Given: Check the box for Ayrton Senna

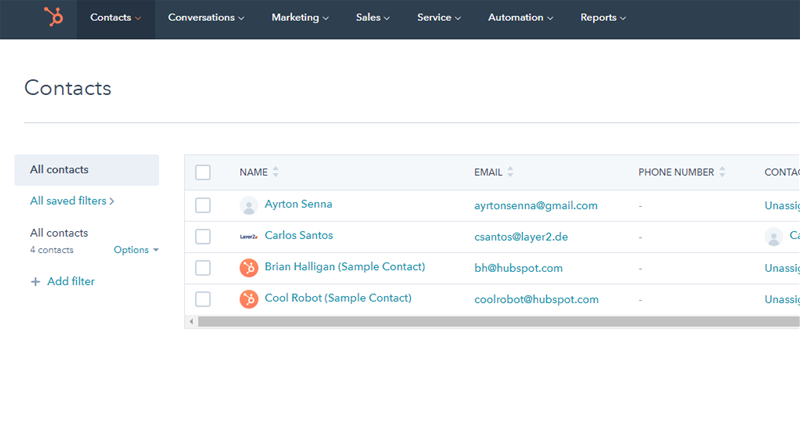Looking at the screenshot, I should click(x=203, y=205).
